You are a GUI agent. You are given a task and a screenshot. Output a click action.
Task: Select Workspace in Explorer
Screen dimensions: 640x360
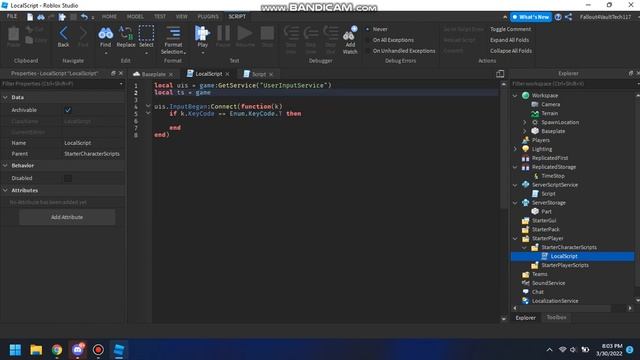544,96
